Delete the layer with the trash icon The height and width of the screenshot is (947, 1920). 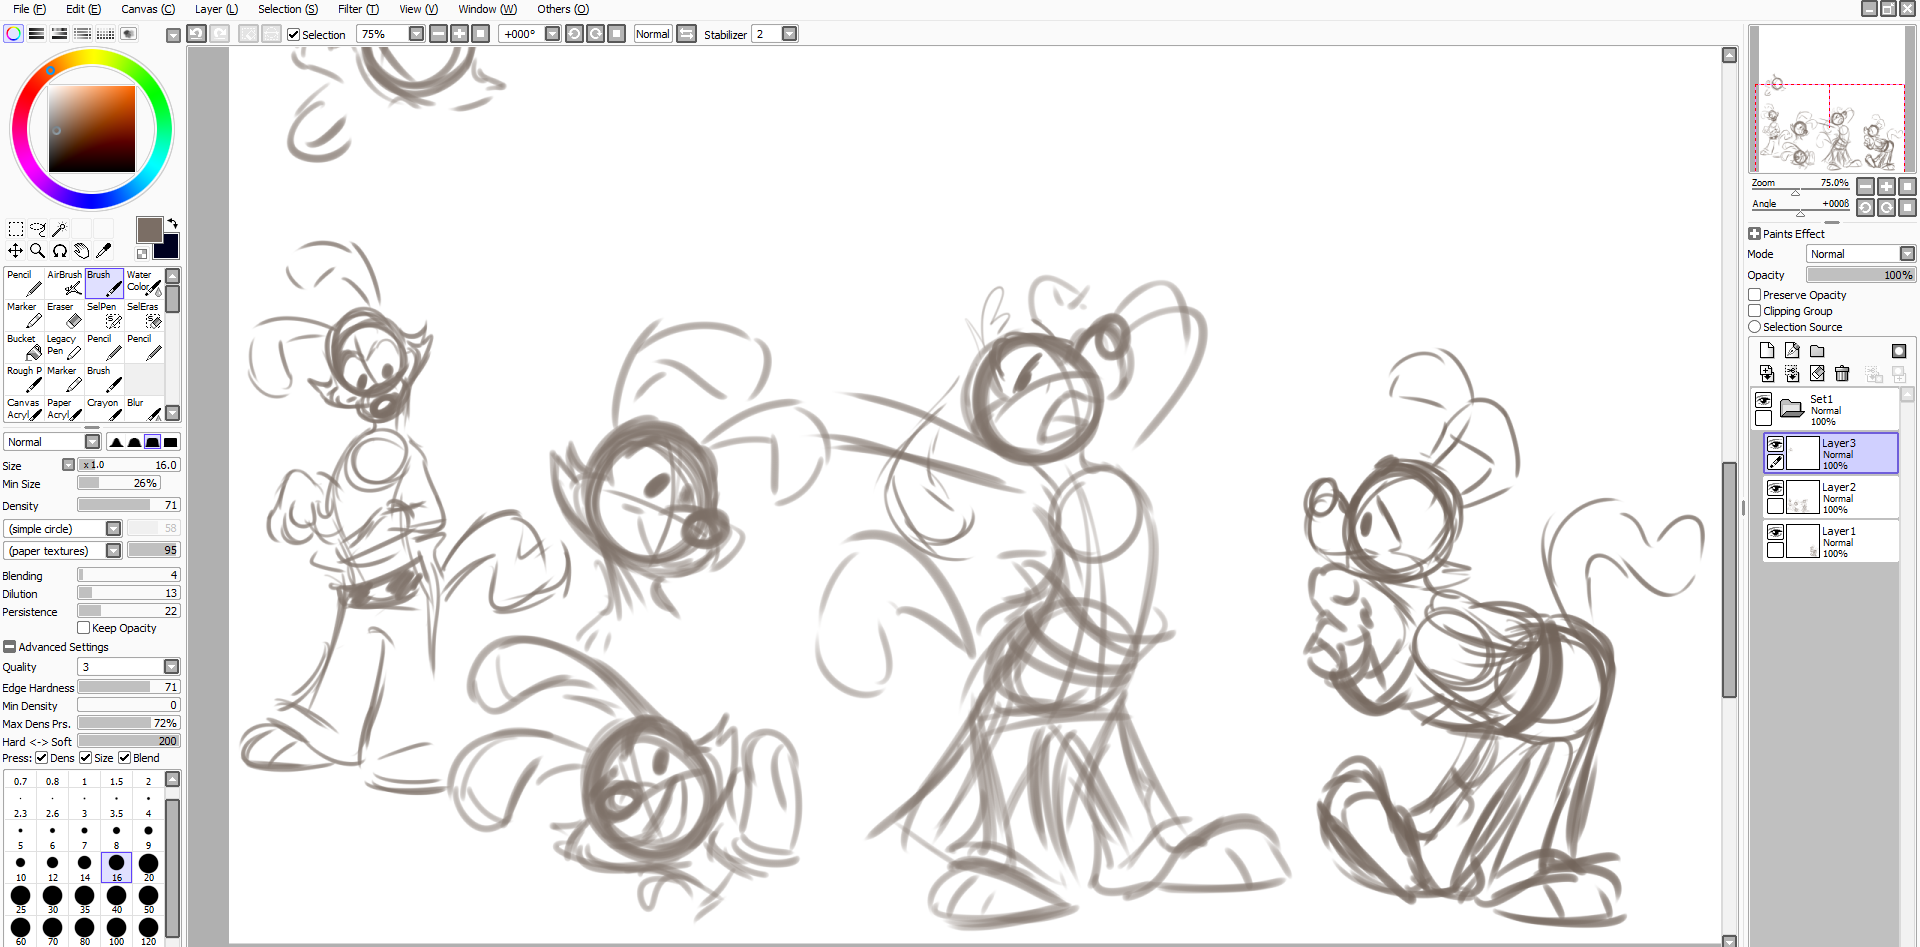pyautogui.click(x=1842, y=374)
